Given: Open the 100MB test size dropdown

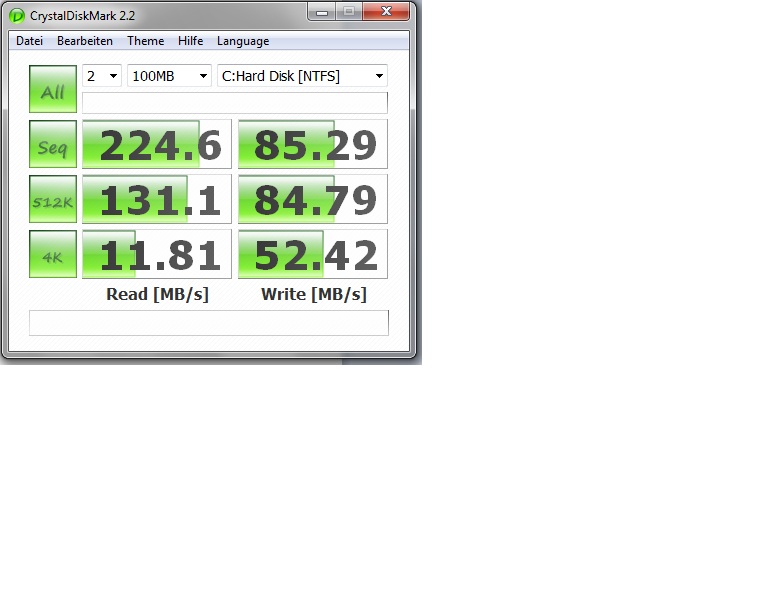Looking at the screenshot, I should (x=169, y=76).
